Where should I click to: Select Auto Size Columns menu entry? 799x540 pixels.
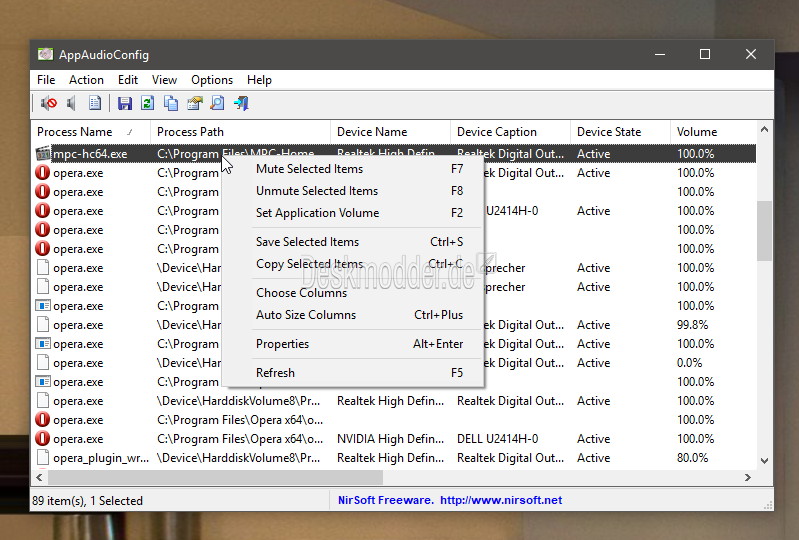click(x=353, y=314)
